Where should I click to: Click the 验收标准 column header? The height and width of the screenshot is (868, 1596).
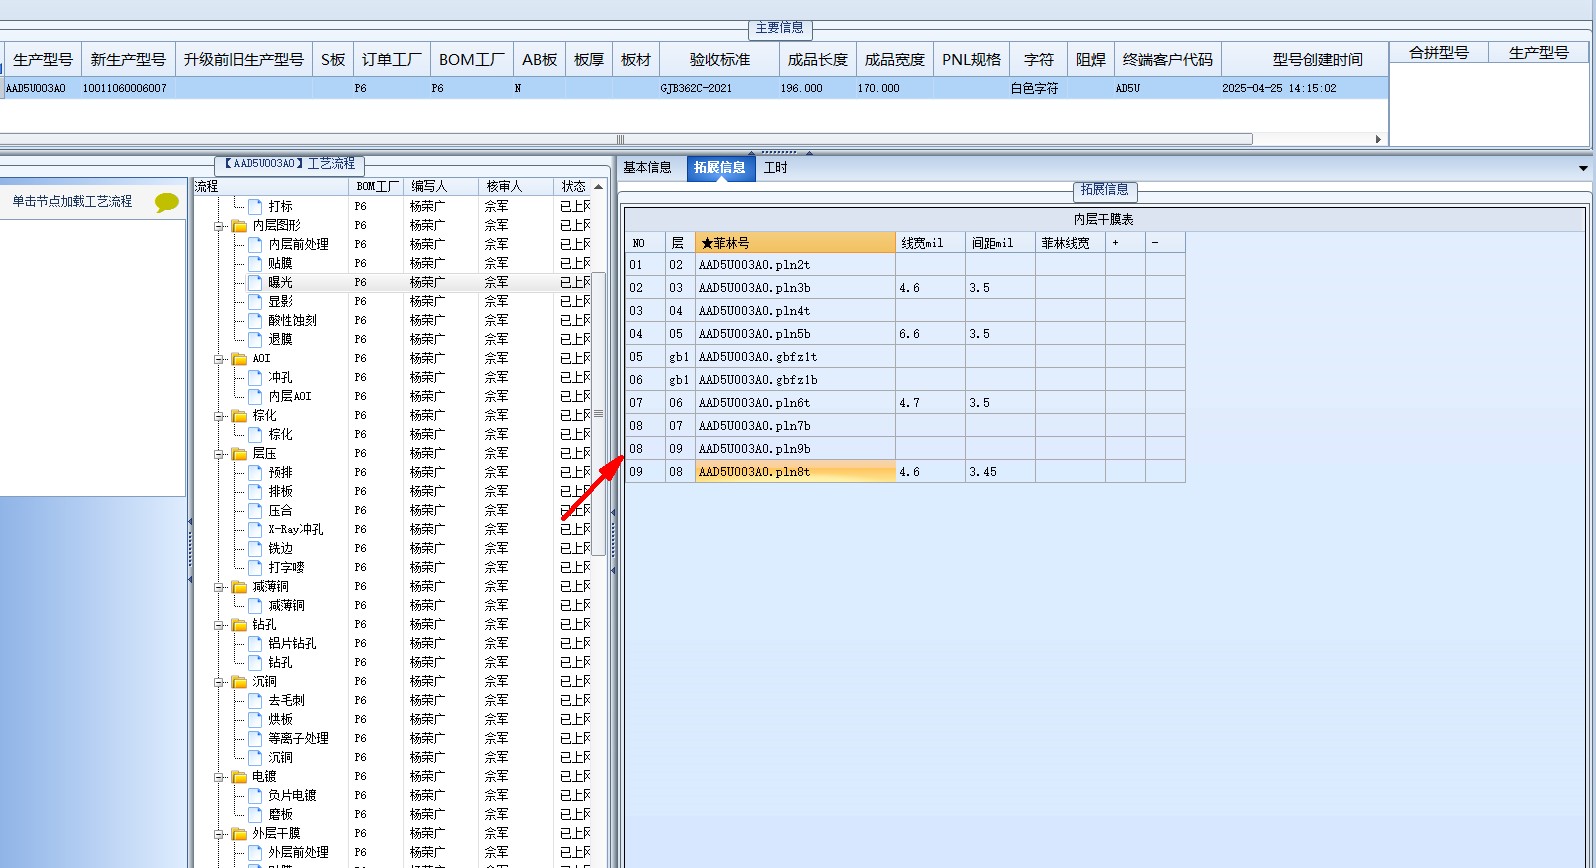(720, 60)
